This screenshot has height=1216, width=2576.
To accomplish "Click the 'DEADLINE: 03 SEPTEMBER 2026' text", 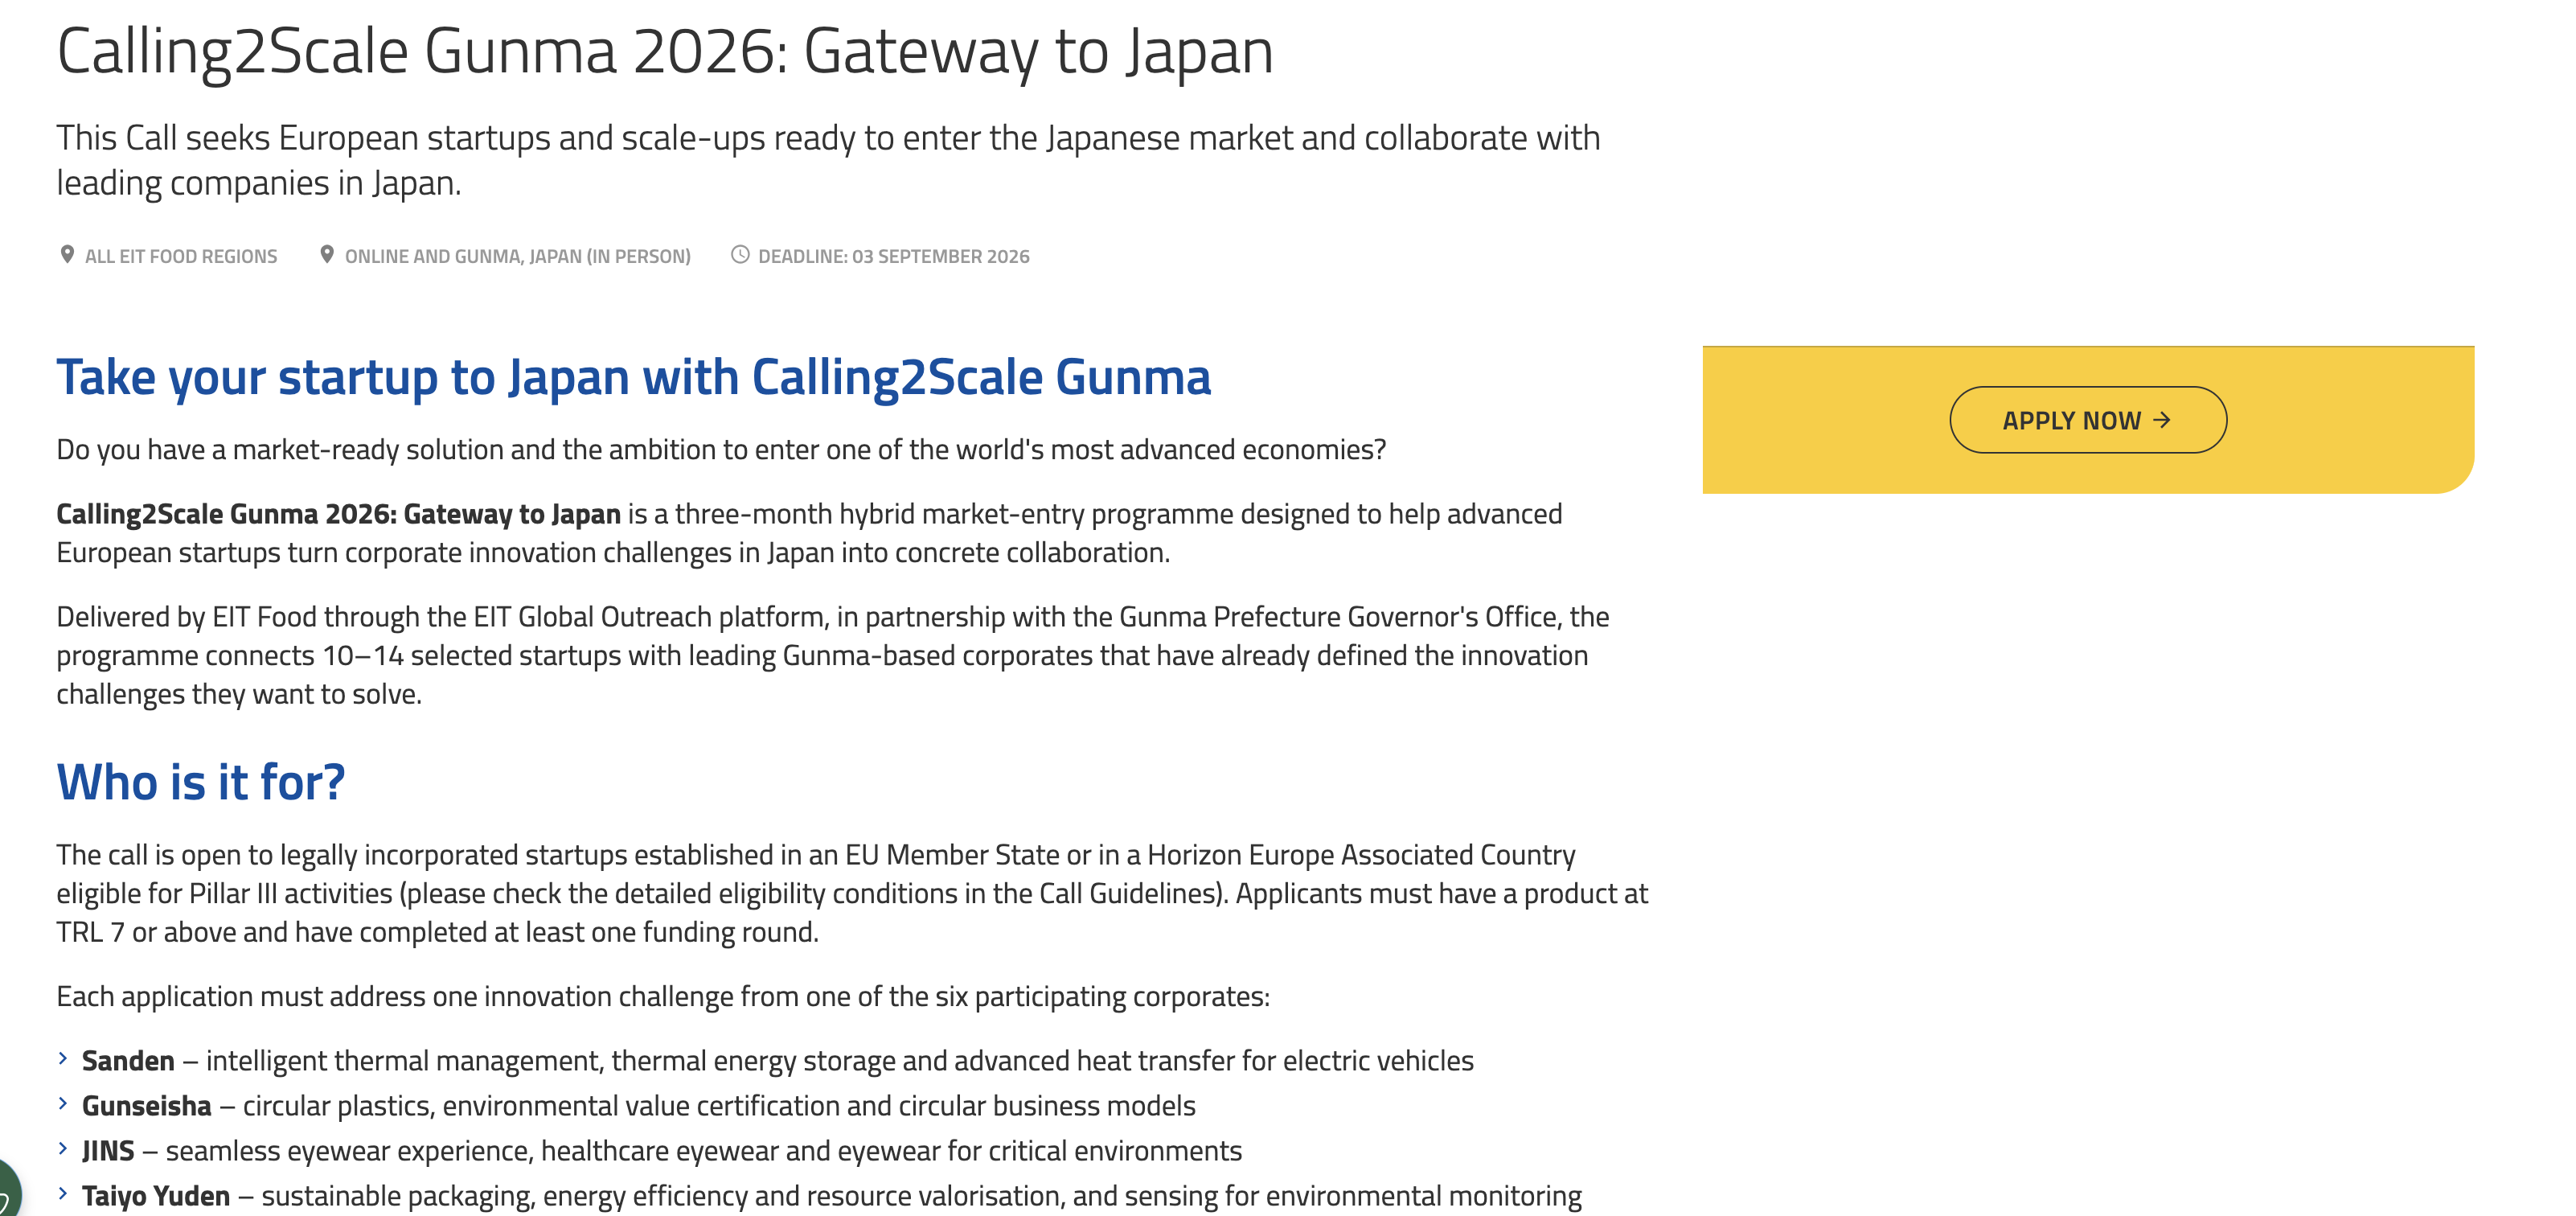I will [x=894, y=257].
